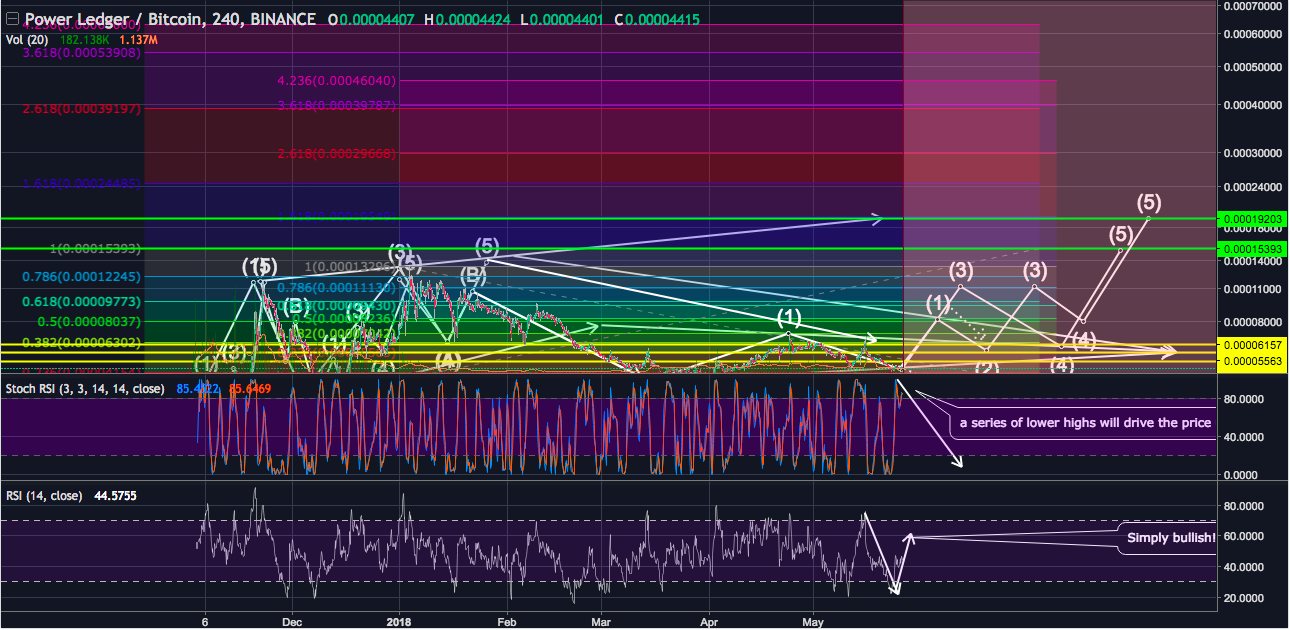1290x630 pixels.
Task: Click the volume value 182.138K
Action: pyautogui.click(x=84, y=39)
